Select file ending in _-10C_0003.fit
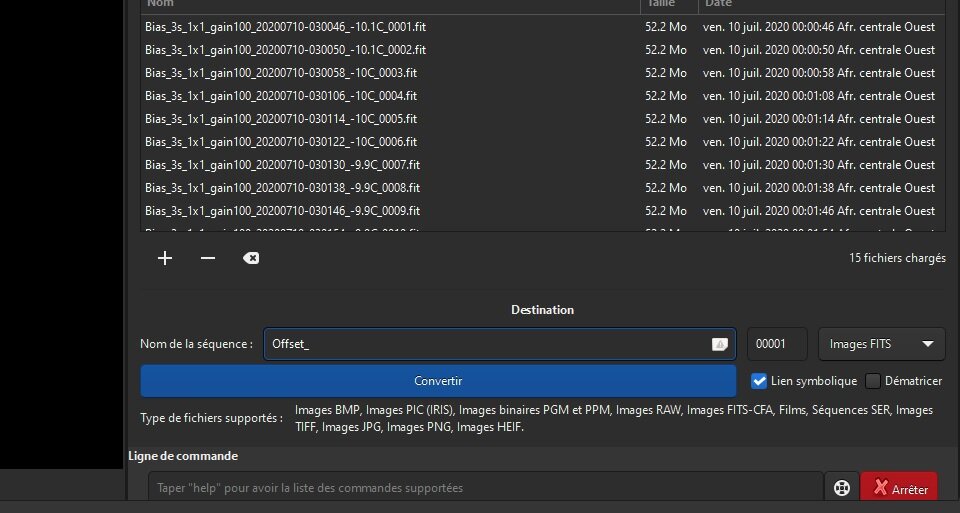Image resolution: width=960 pixels, height=513 pixels. (281, 73)
